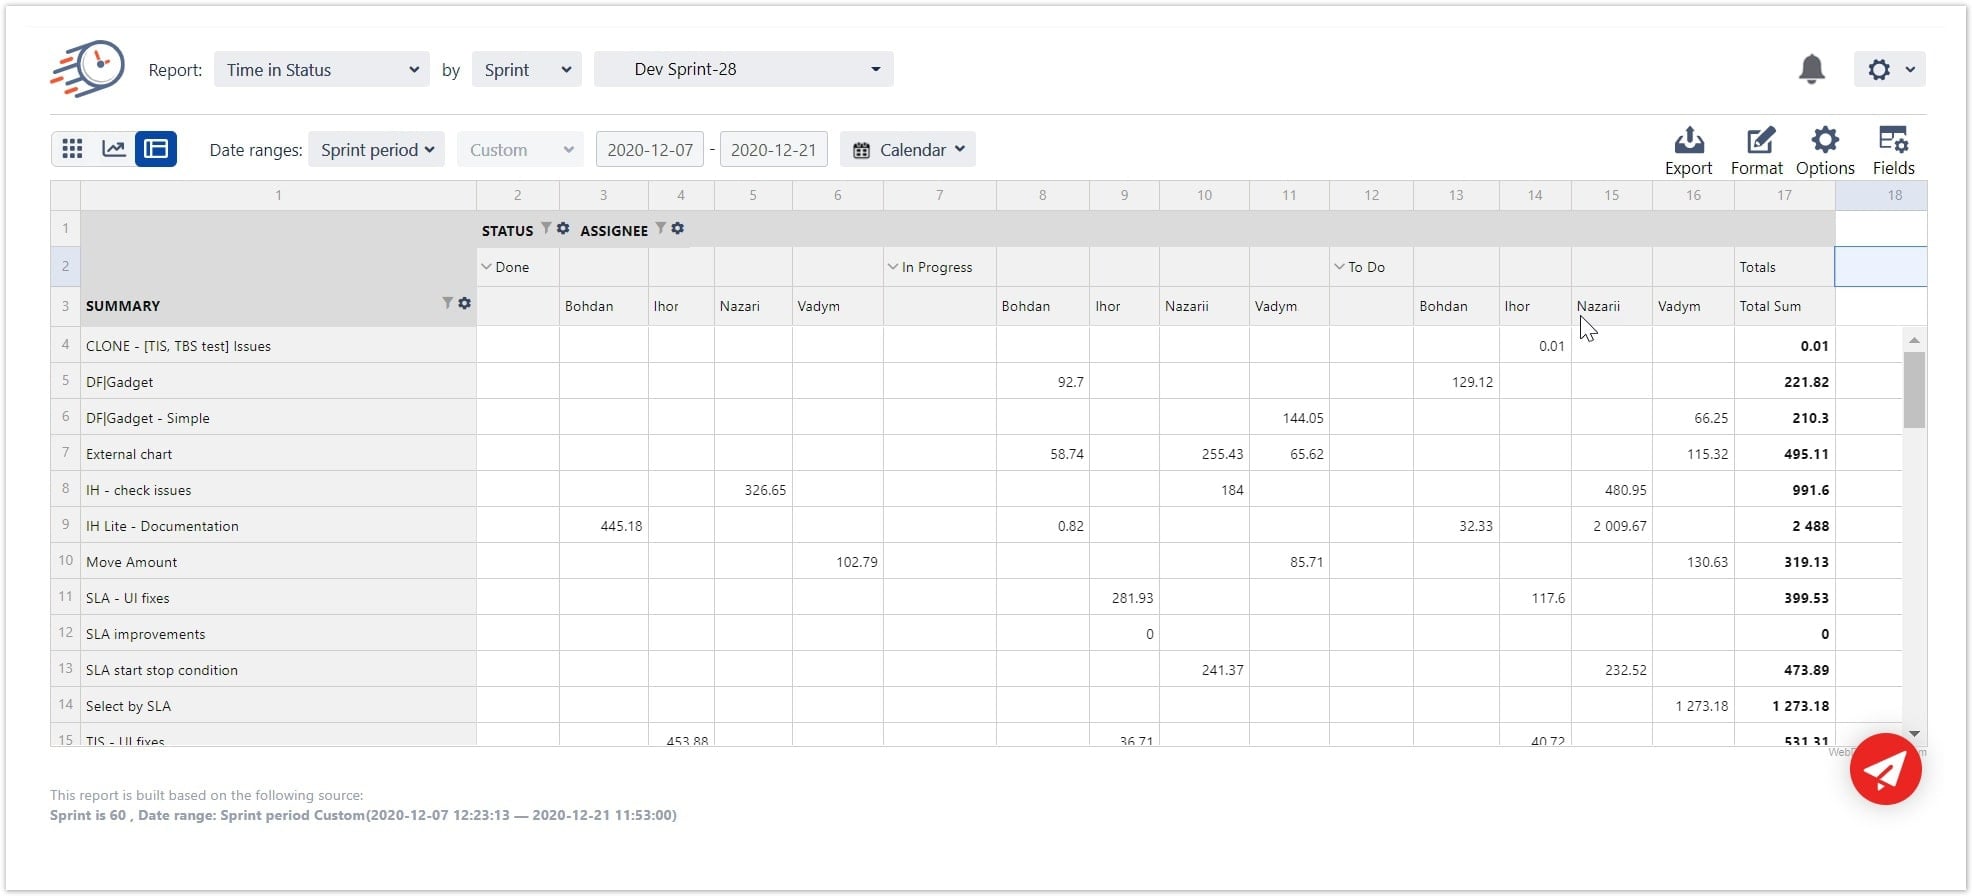Filter the SUMMARY column funnel
Viewport: 1972px width, 896px height.
447,303
